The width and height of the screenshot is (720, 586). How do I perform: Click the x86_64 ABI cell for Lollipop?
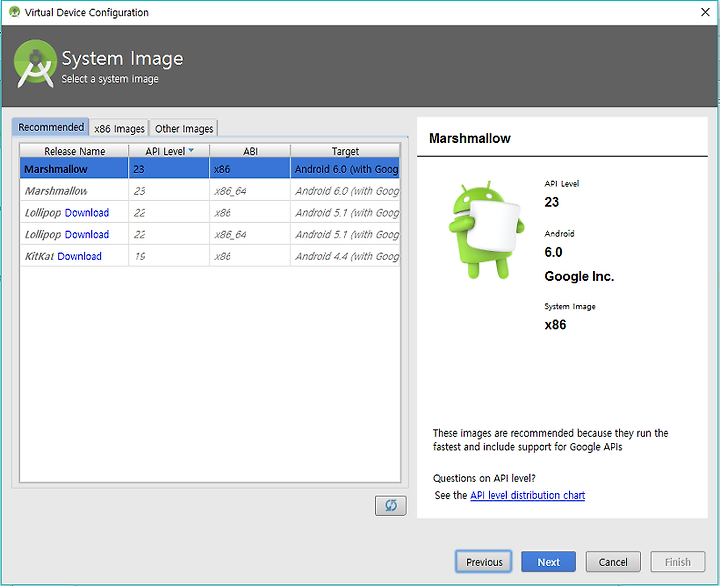tap(250, 234)
